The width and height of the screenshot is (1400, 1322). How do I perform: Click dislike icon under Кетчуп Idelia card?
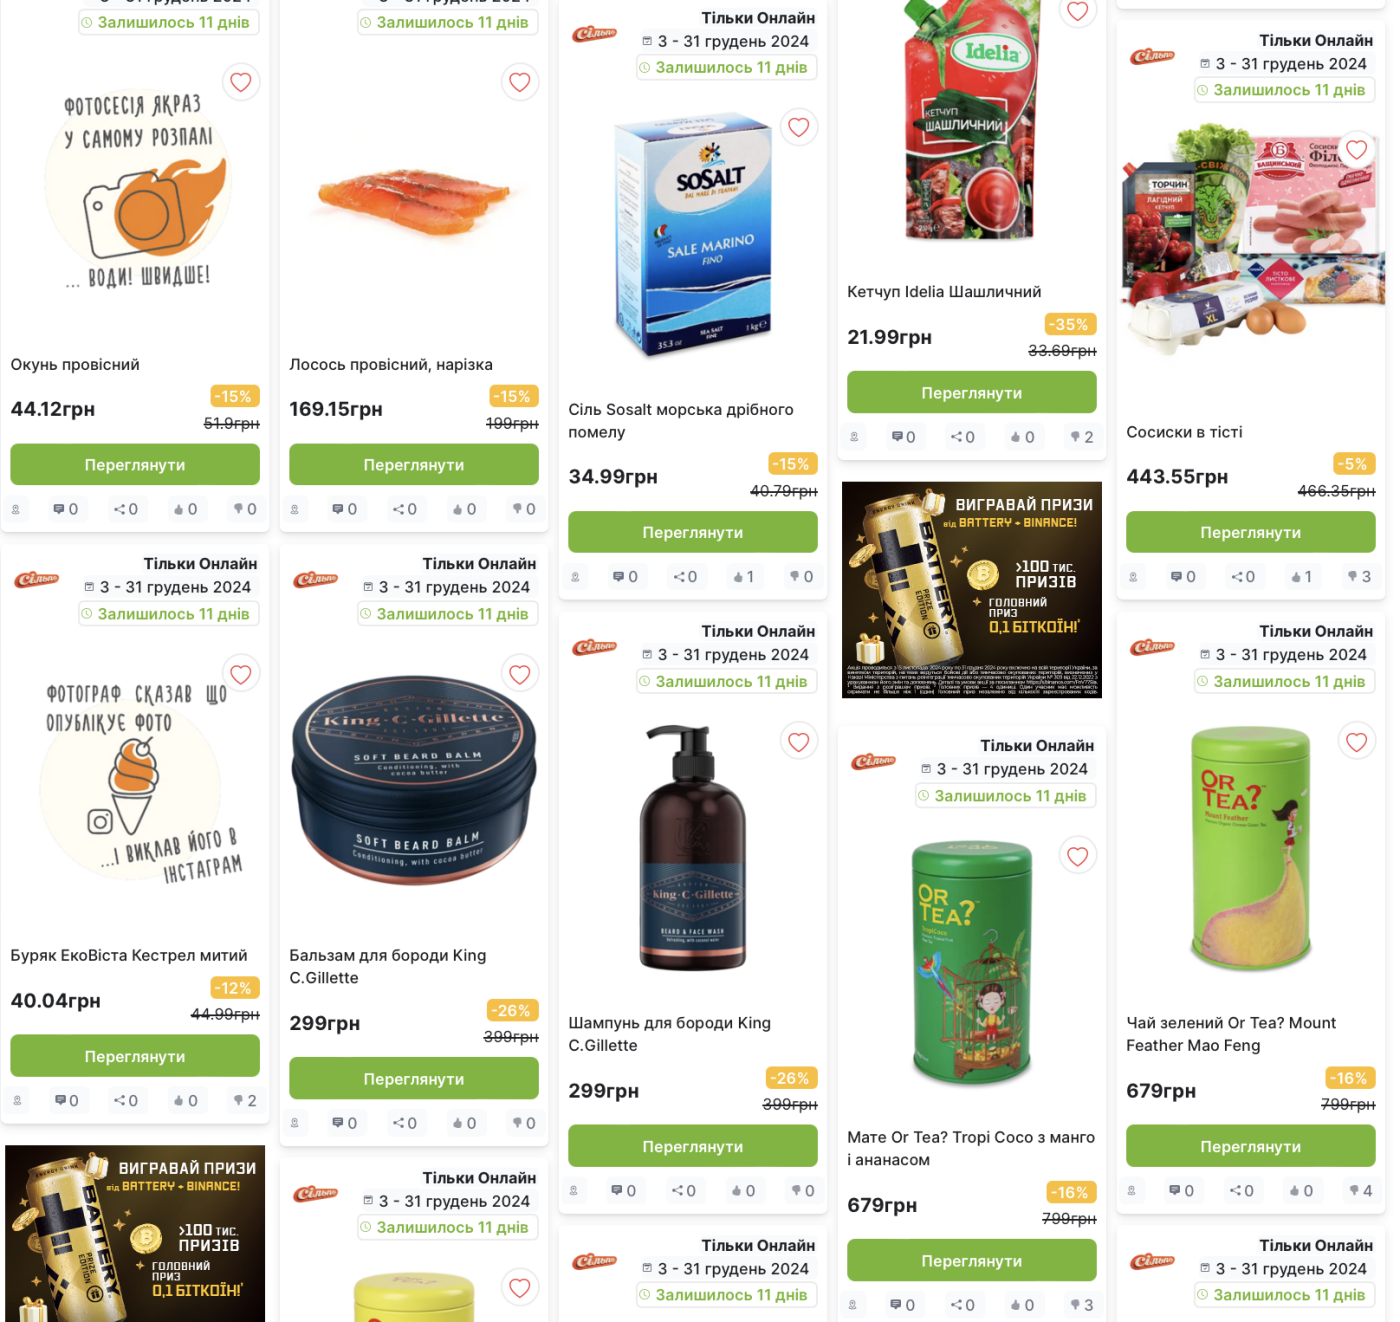click(1082, 437)
